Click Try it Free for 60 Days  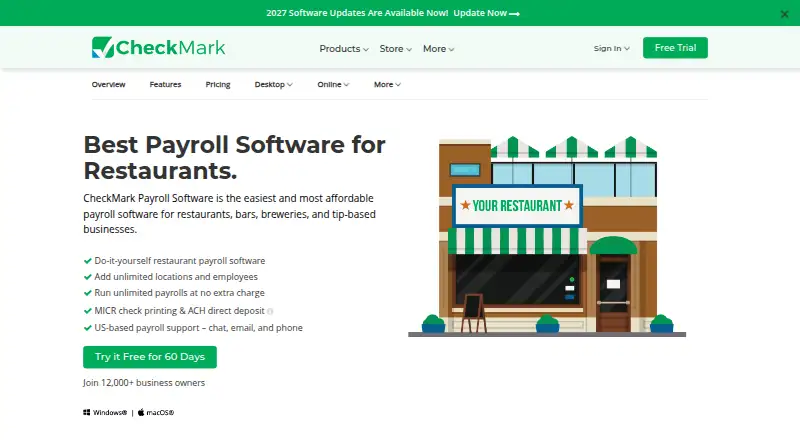click(150, 357)
